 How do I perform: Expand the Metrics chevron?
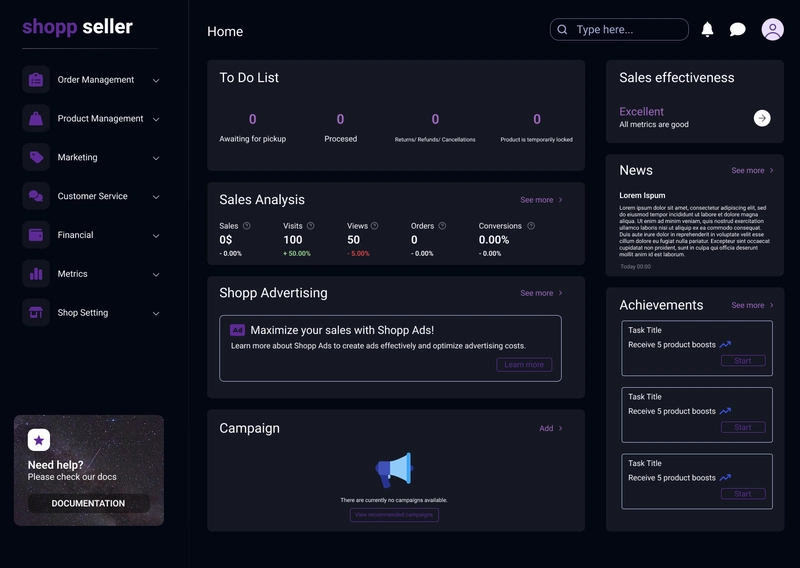156,274
